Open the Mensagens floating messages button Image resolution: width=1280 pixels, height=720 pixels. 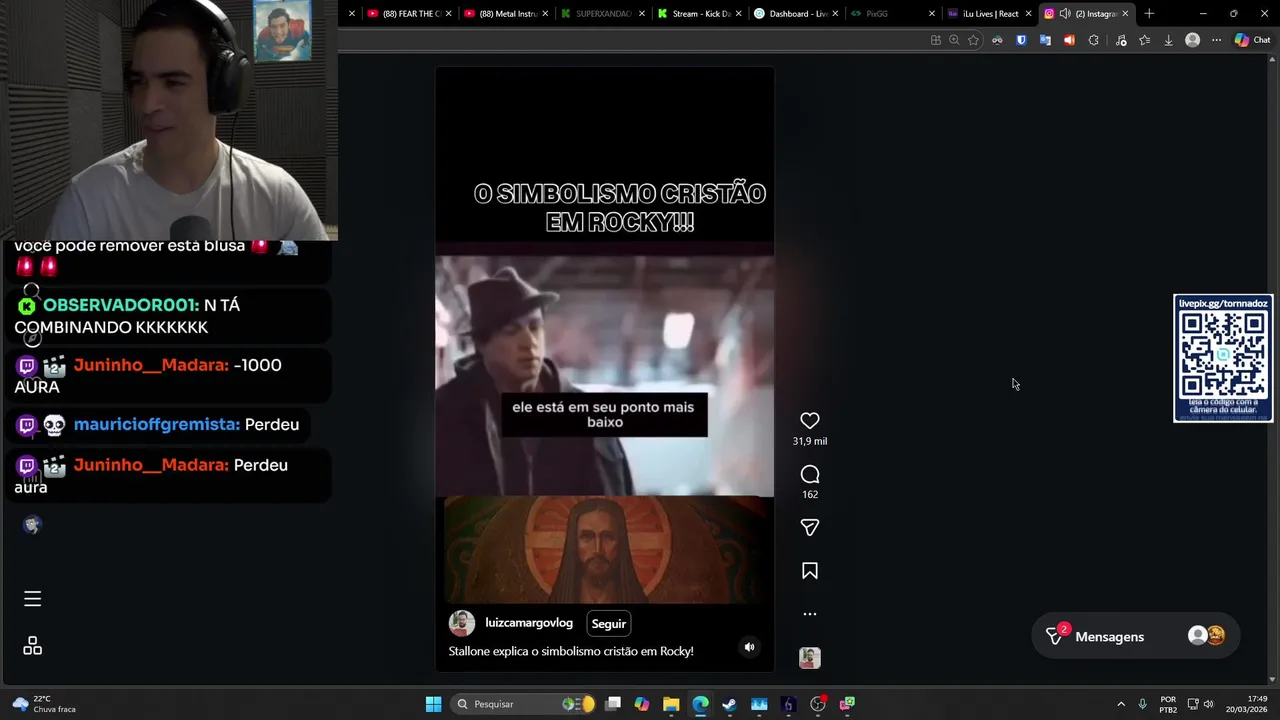[x=1135, y=636]
